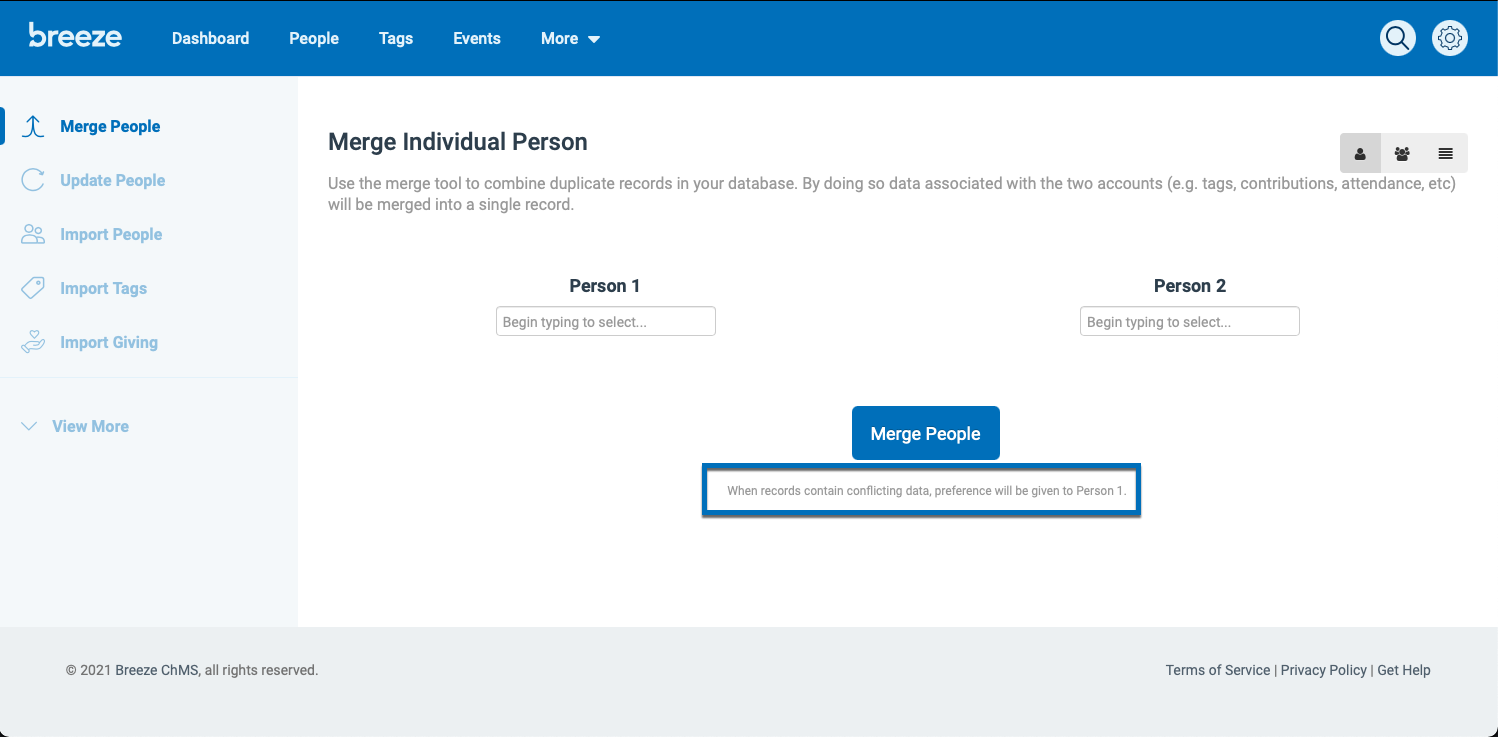Select individual person merge view icon
Viewport: 1498px width, 737px height.
[x=1360, y=154]
